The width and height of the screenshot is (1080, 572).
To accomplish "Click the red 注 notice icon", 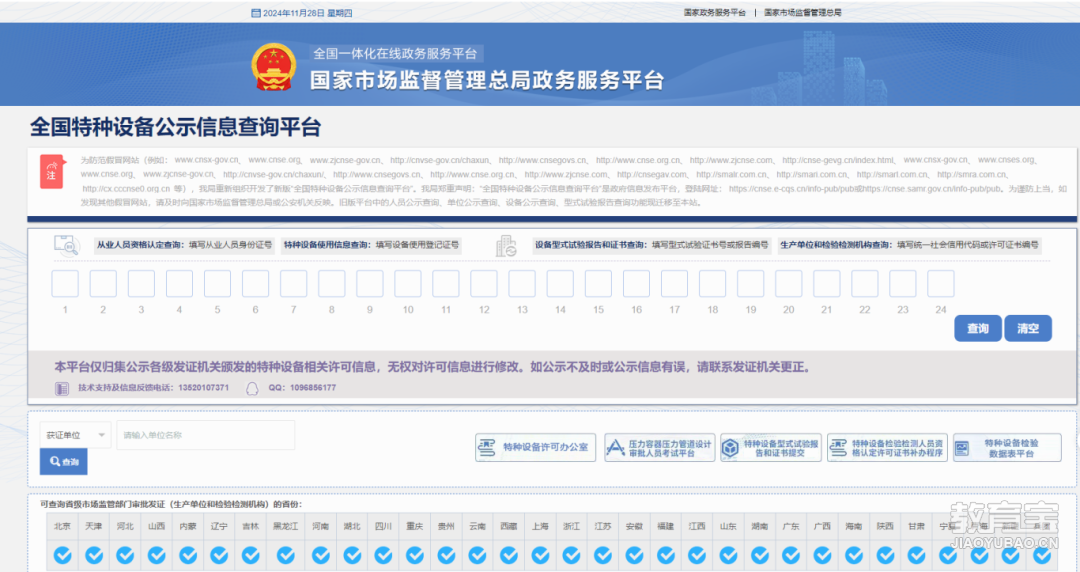I will pyautogui.click(x=52, y=172).
